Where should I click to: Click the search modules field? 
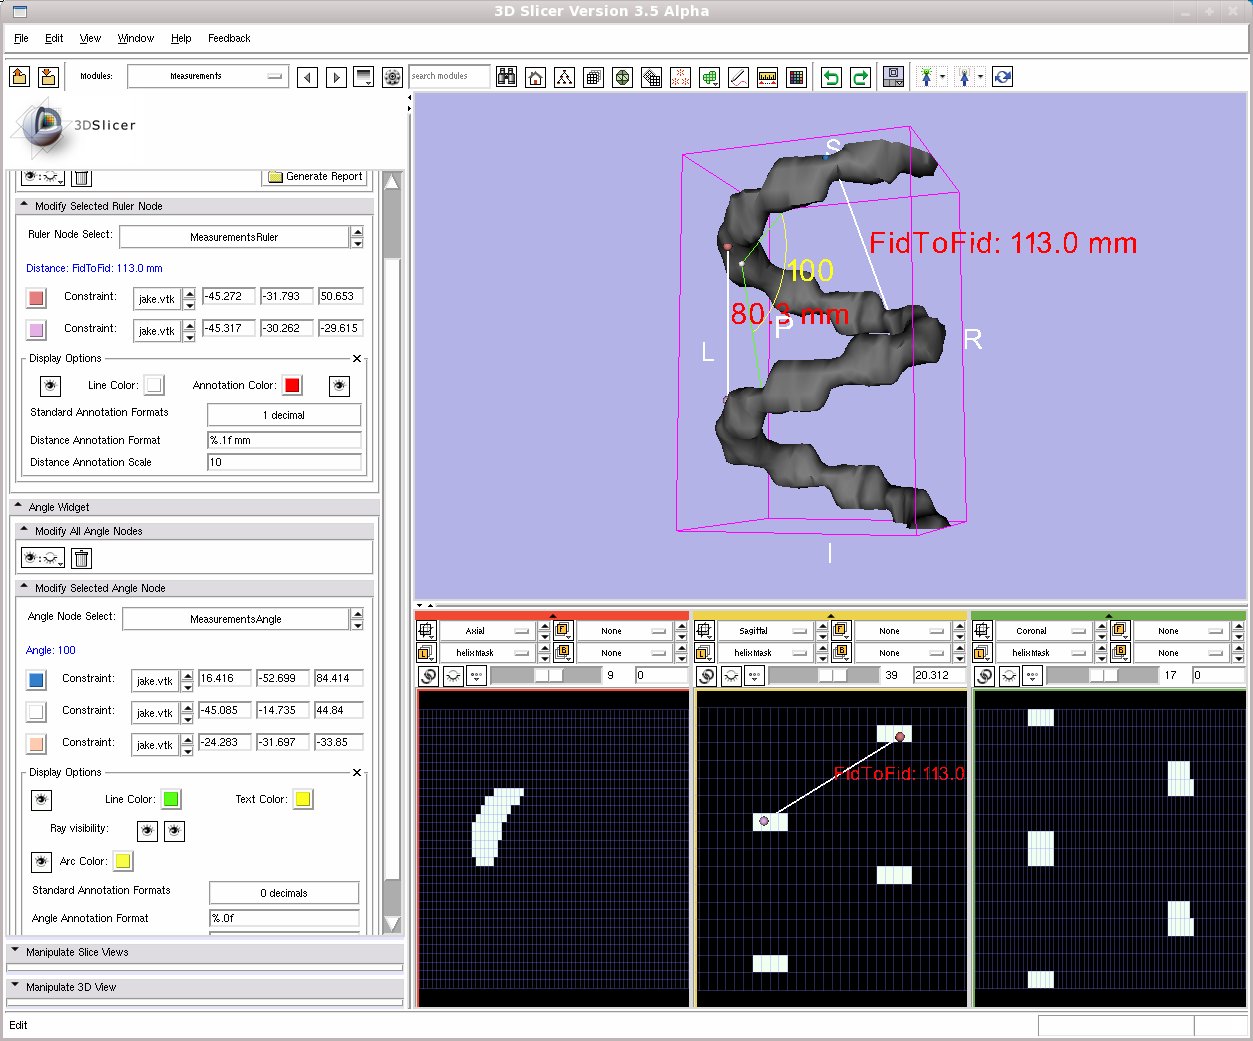pyautogui.click(x=449, y=76)
